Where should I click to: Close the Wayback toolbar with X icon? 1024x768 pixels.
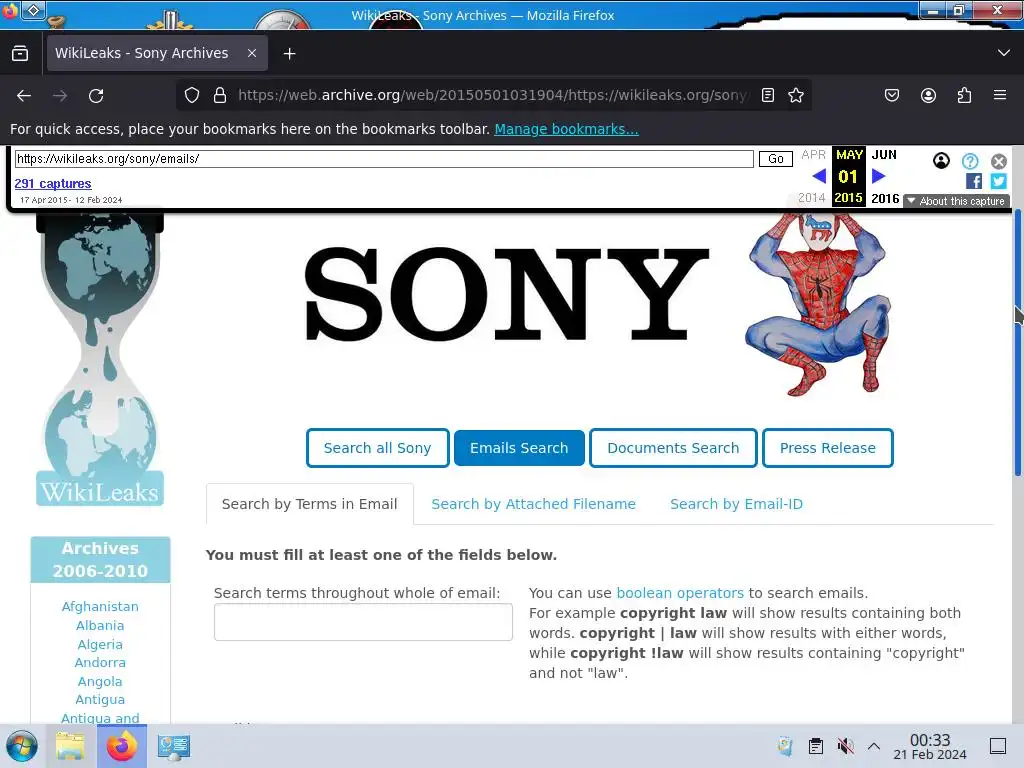click(999, 161)
